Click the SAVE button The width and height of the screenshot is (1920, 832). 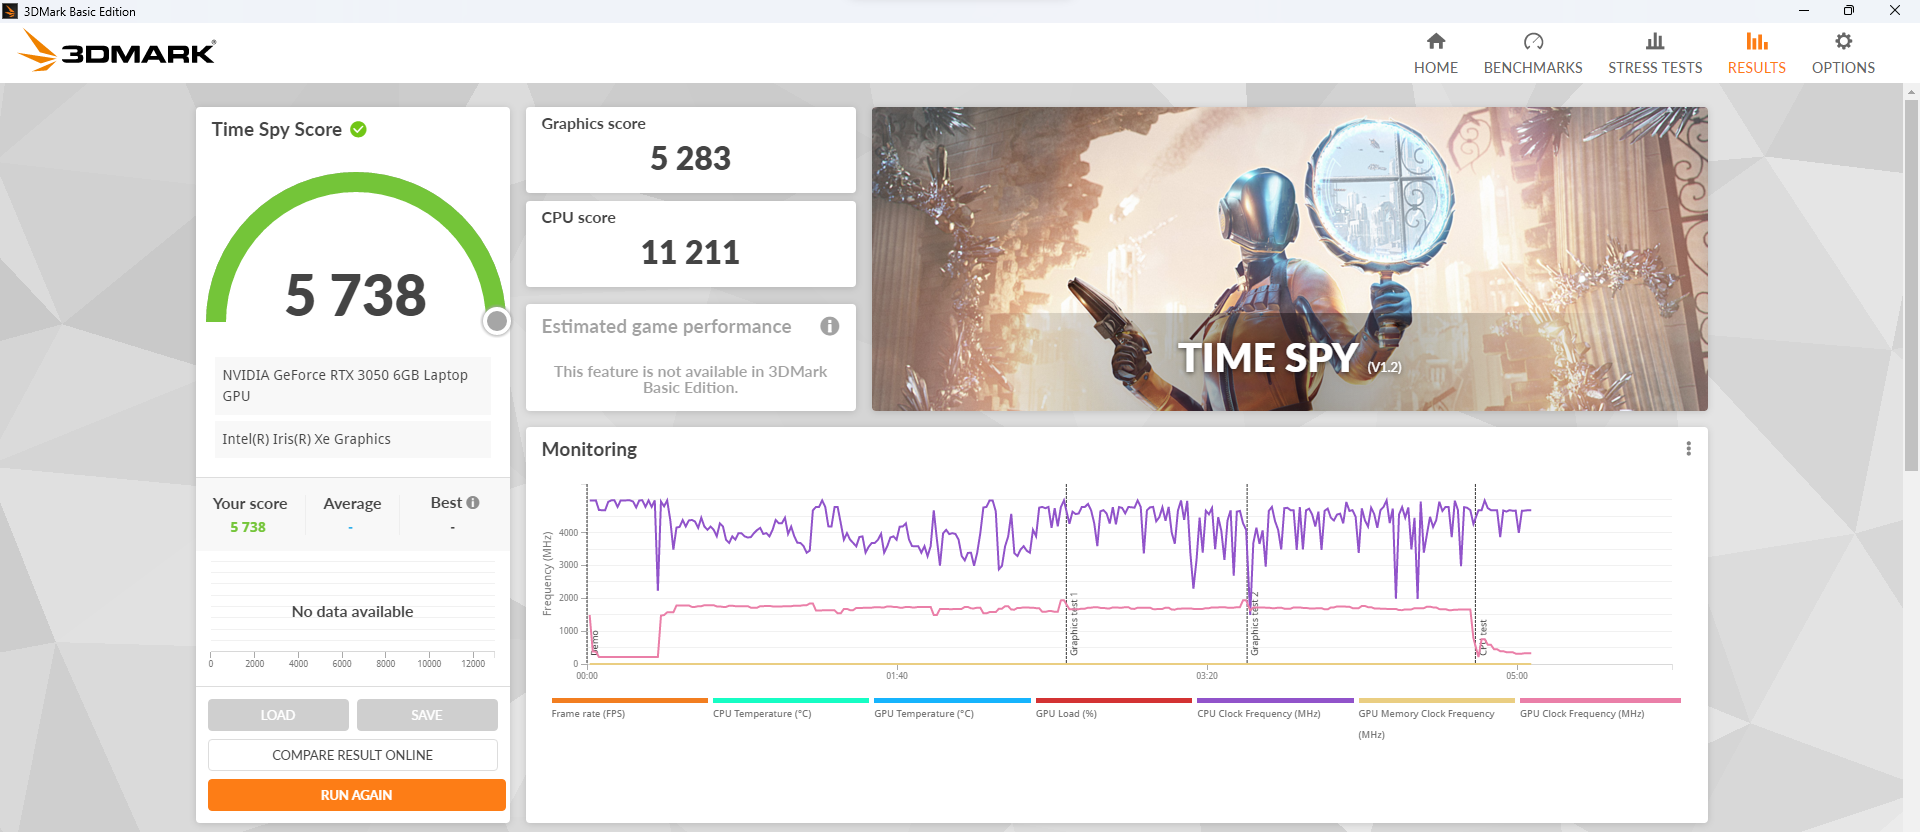pos(427,715)
